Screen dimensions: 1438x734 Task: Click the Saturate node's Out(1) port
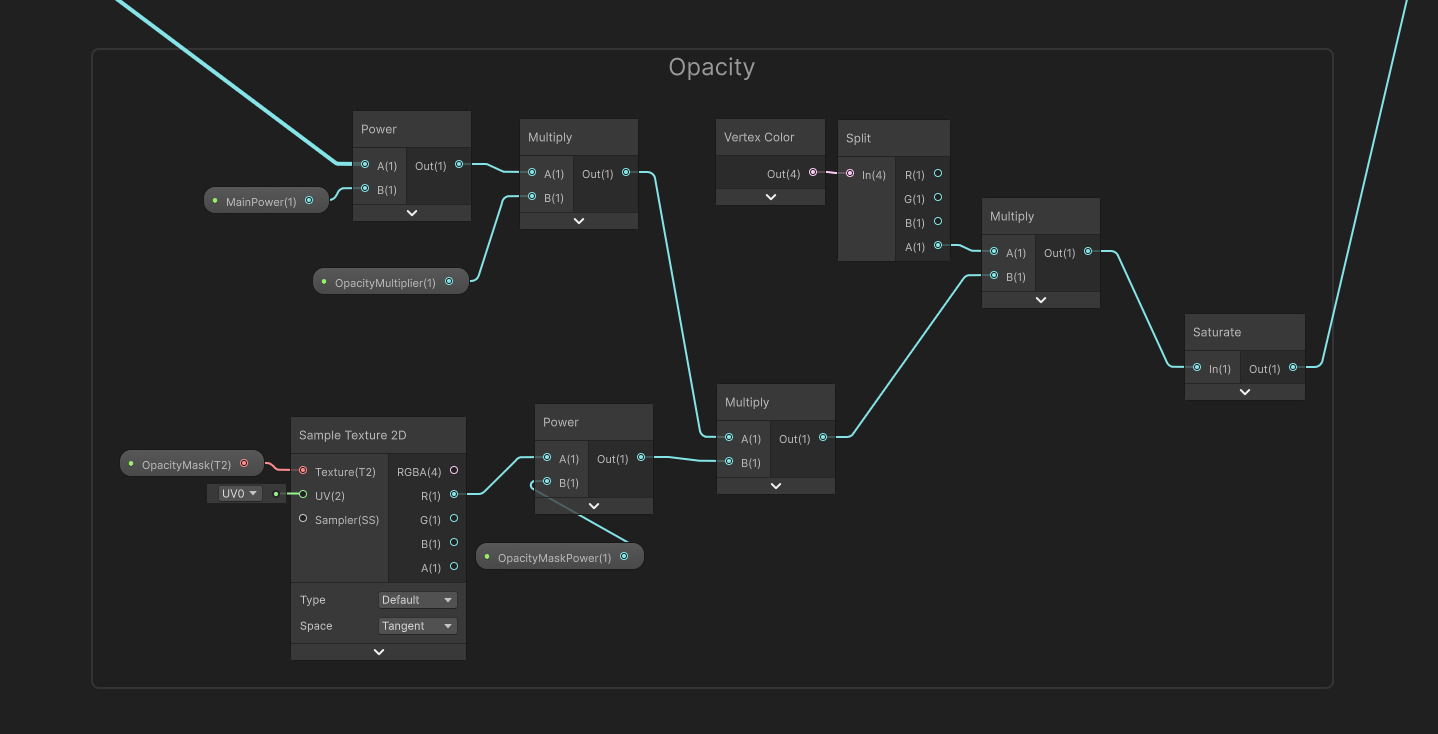point(1293,368)
